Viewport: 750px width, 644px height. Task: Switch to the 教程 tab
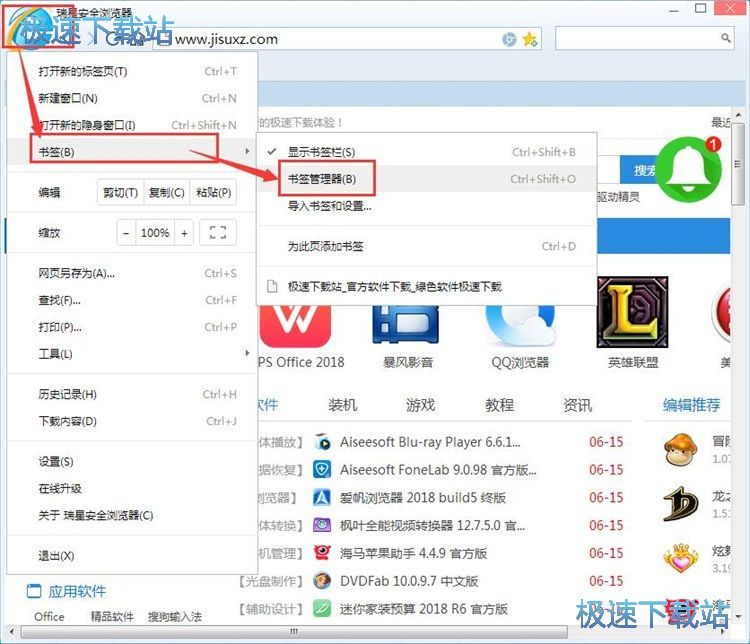[x=499, y=405]
